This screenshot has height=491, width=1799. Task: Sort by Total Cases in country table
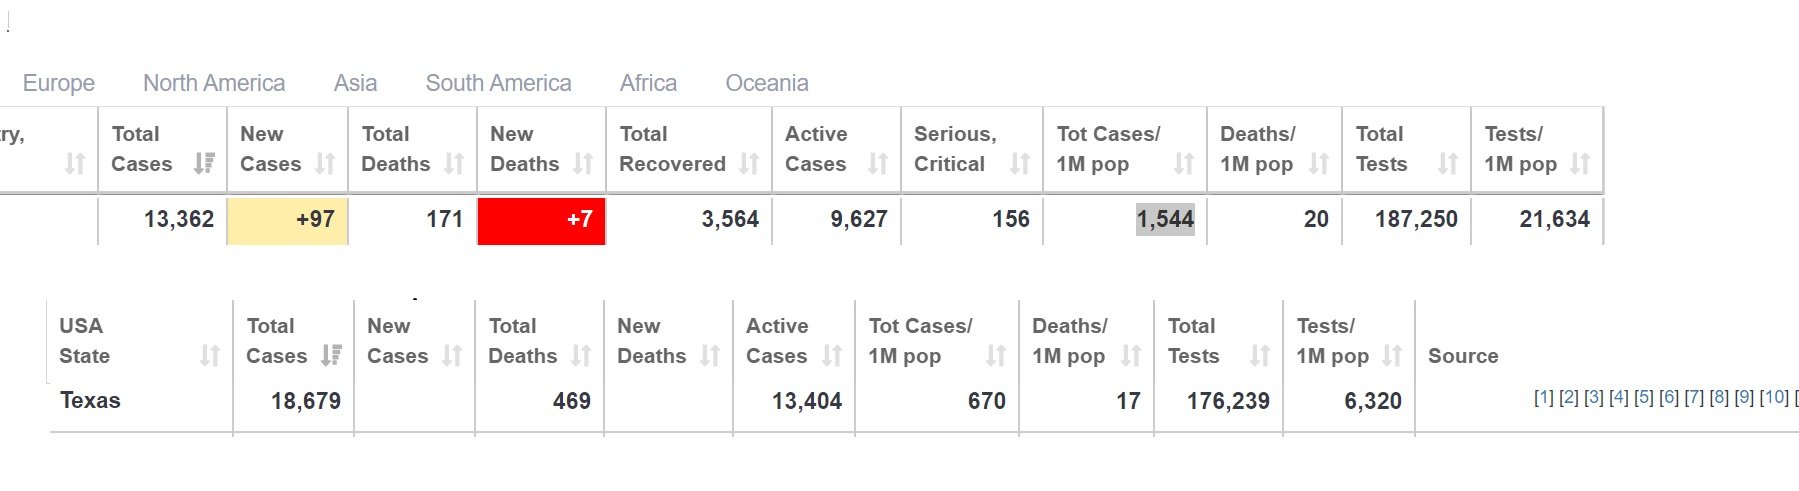tap(163, 149)
